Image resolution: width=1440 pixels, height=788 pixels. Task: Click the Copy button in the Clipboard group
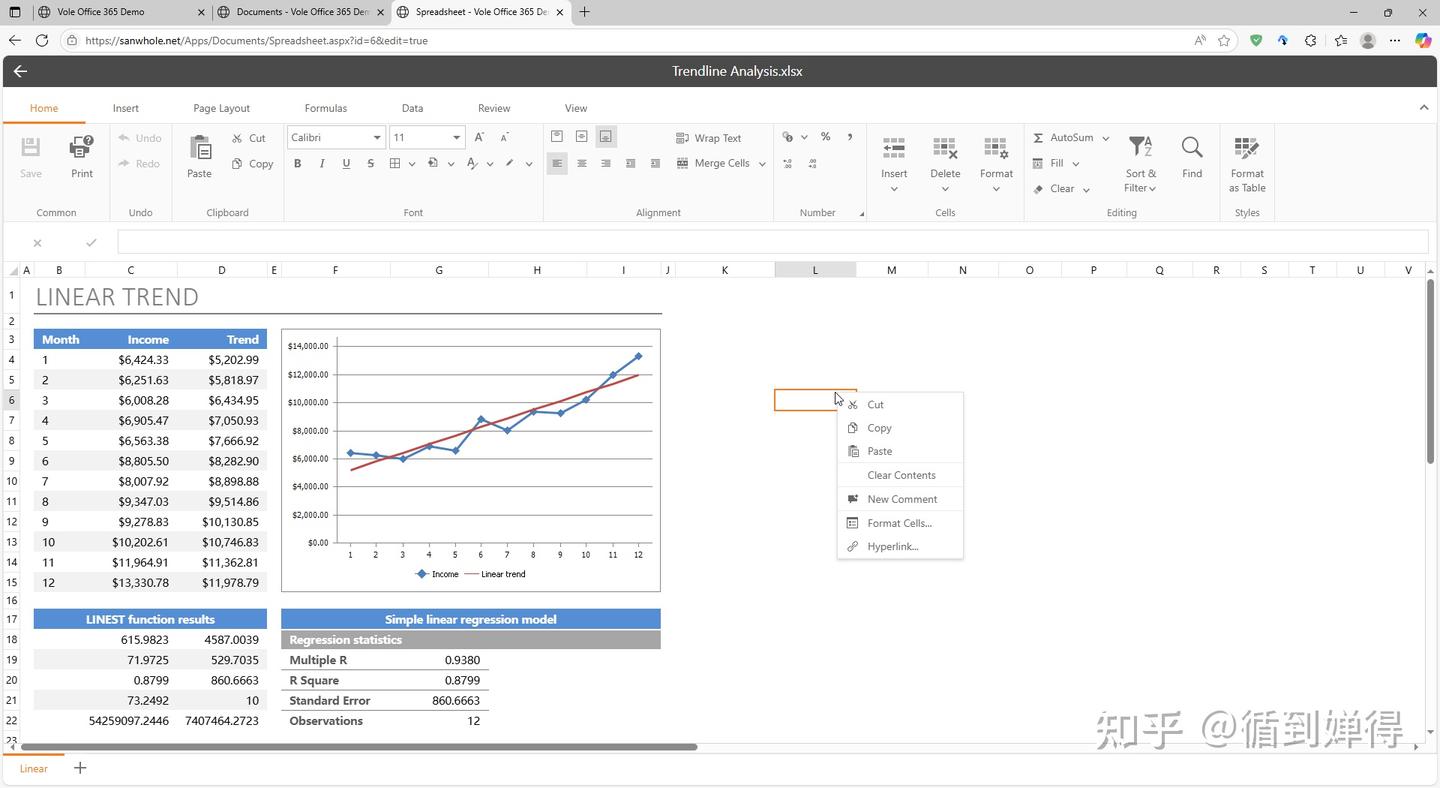pos(252,164)
